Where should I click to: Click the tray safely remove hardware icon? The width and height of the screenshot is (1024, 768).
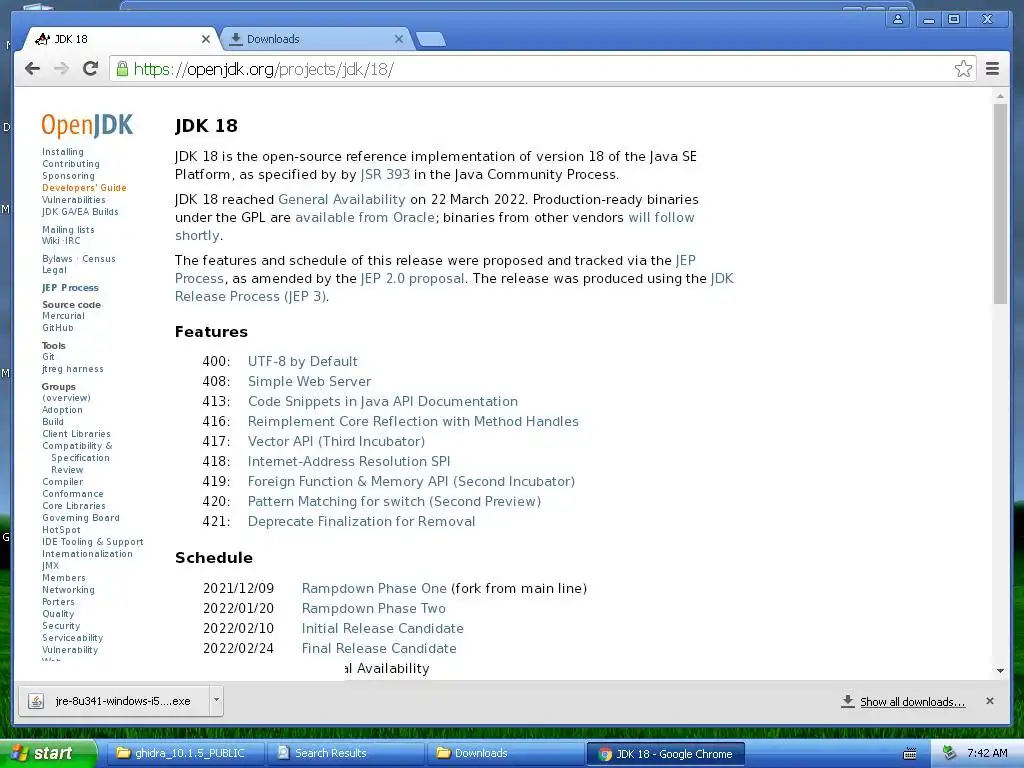point(949,753)
